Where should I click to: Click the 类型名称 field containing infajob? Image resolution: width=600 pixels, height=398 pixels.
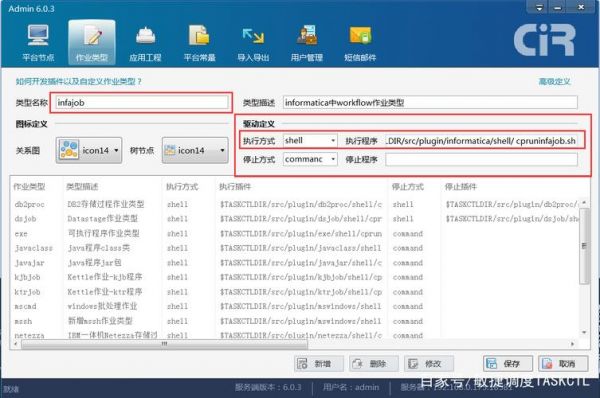[142, 103]
